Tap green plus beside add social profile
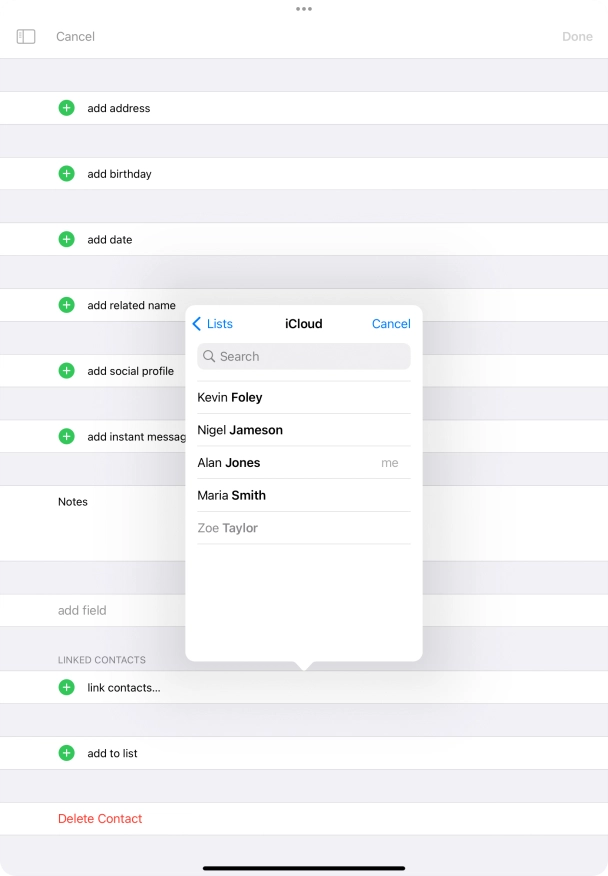 (66, 371)
